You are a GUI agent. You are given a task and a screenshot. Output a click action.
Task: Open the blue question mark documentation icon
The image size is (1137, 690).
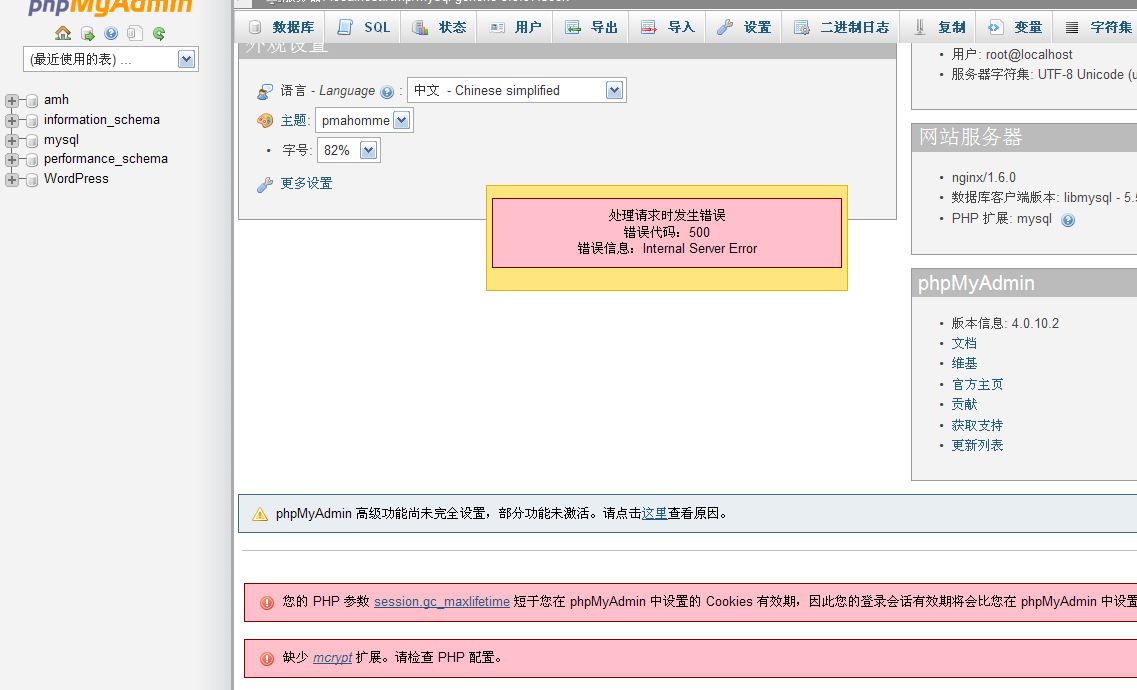(x=111, y=33)
